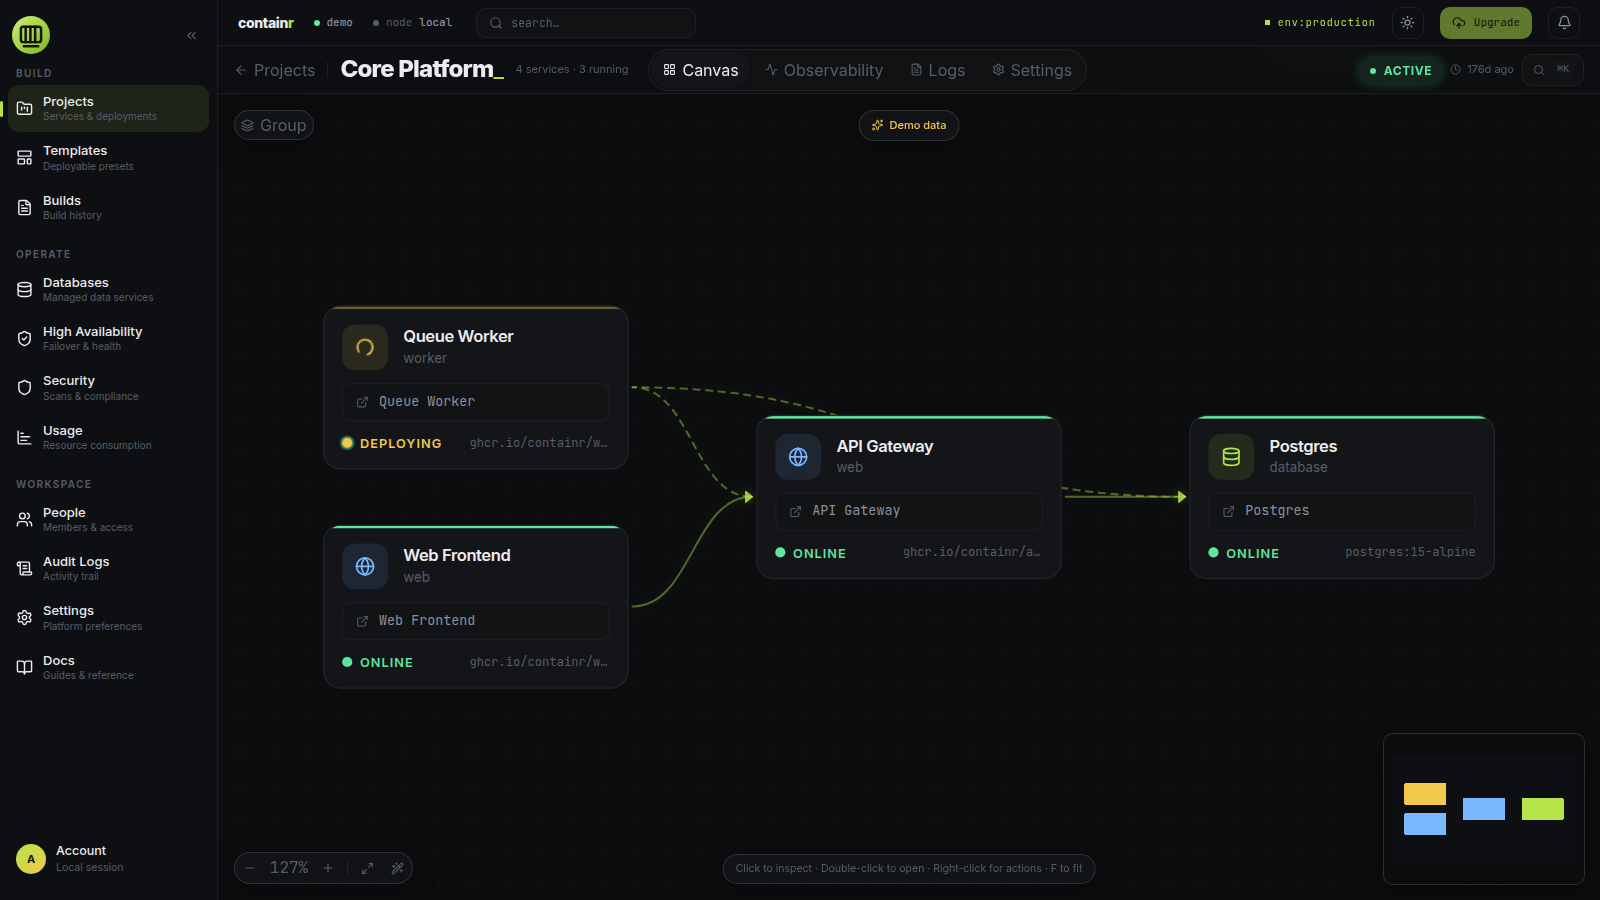The width and height of the screenshot is (1600, 900).
Task: Click the demo status indicator
Action: (x=333, y=22)
